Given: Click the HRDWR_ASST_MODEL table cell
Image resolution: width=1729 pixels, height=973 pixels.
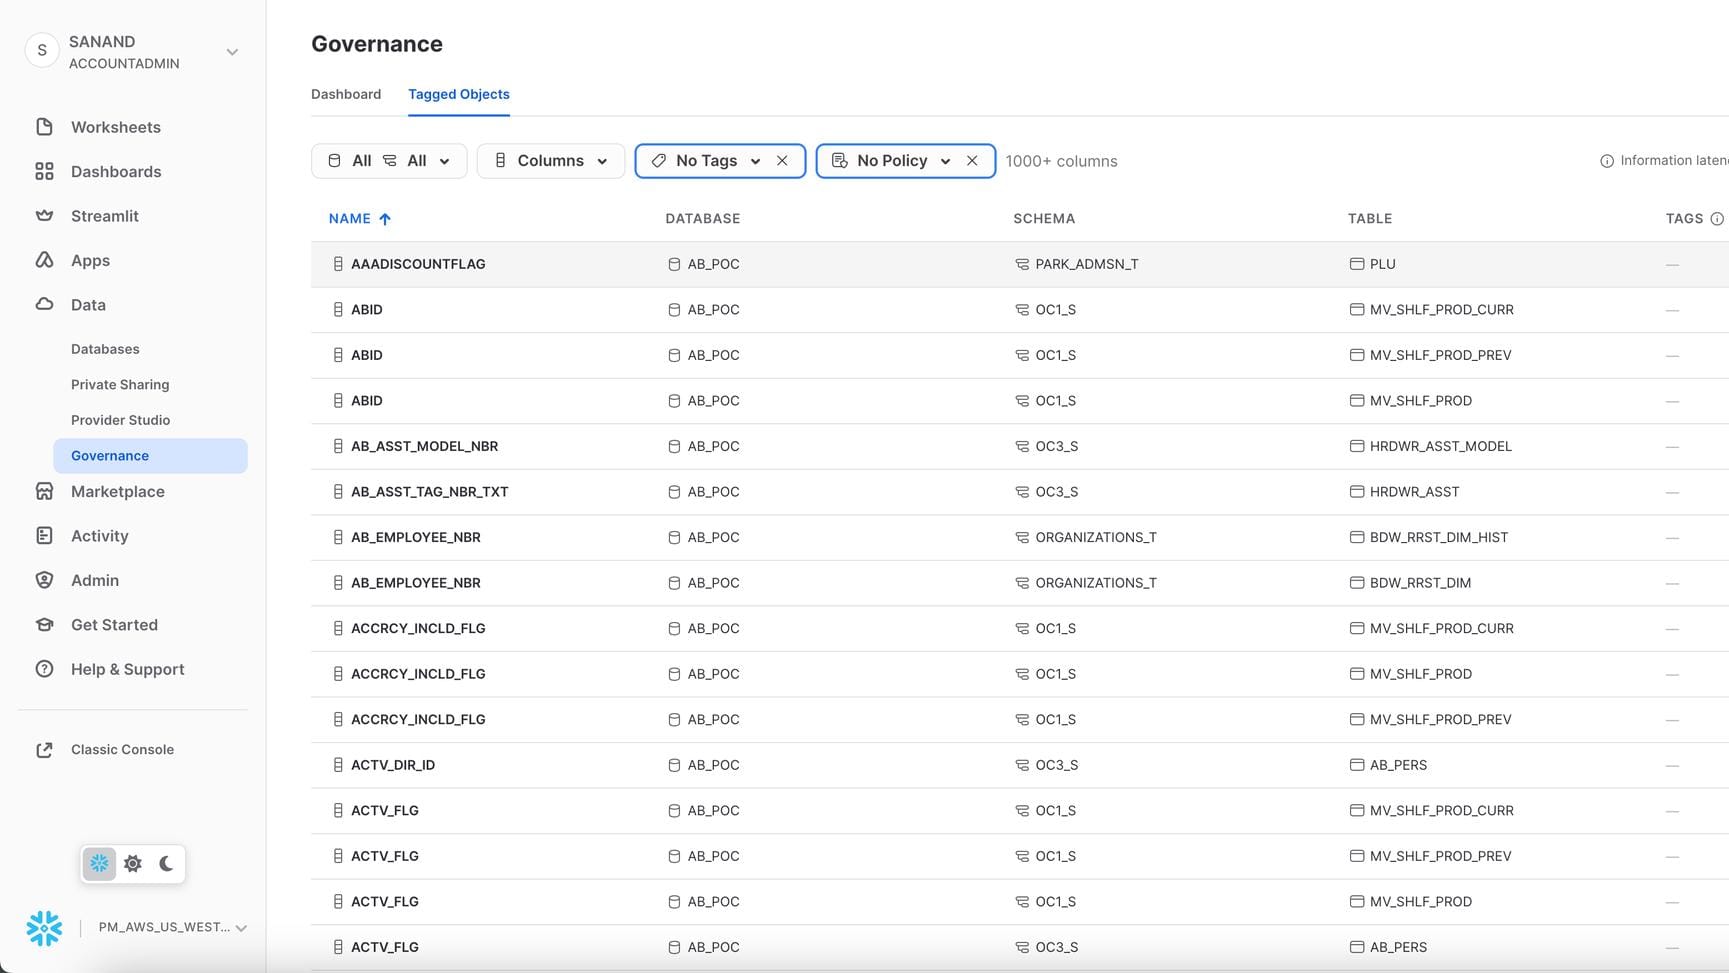Looking at the screenshot, I should pos(1441,446).
